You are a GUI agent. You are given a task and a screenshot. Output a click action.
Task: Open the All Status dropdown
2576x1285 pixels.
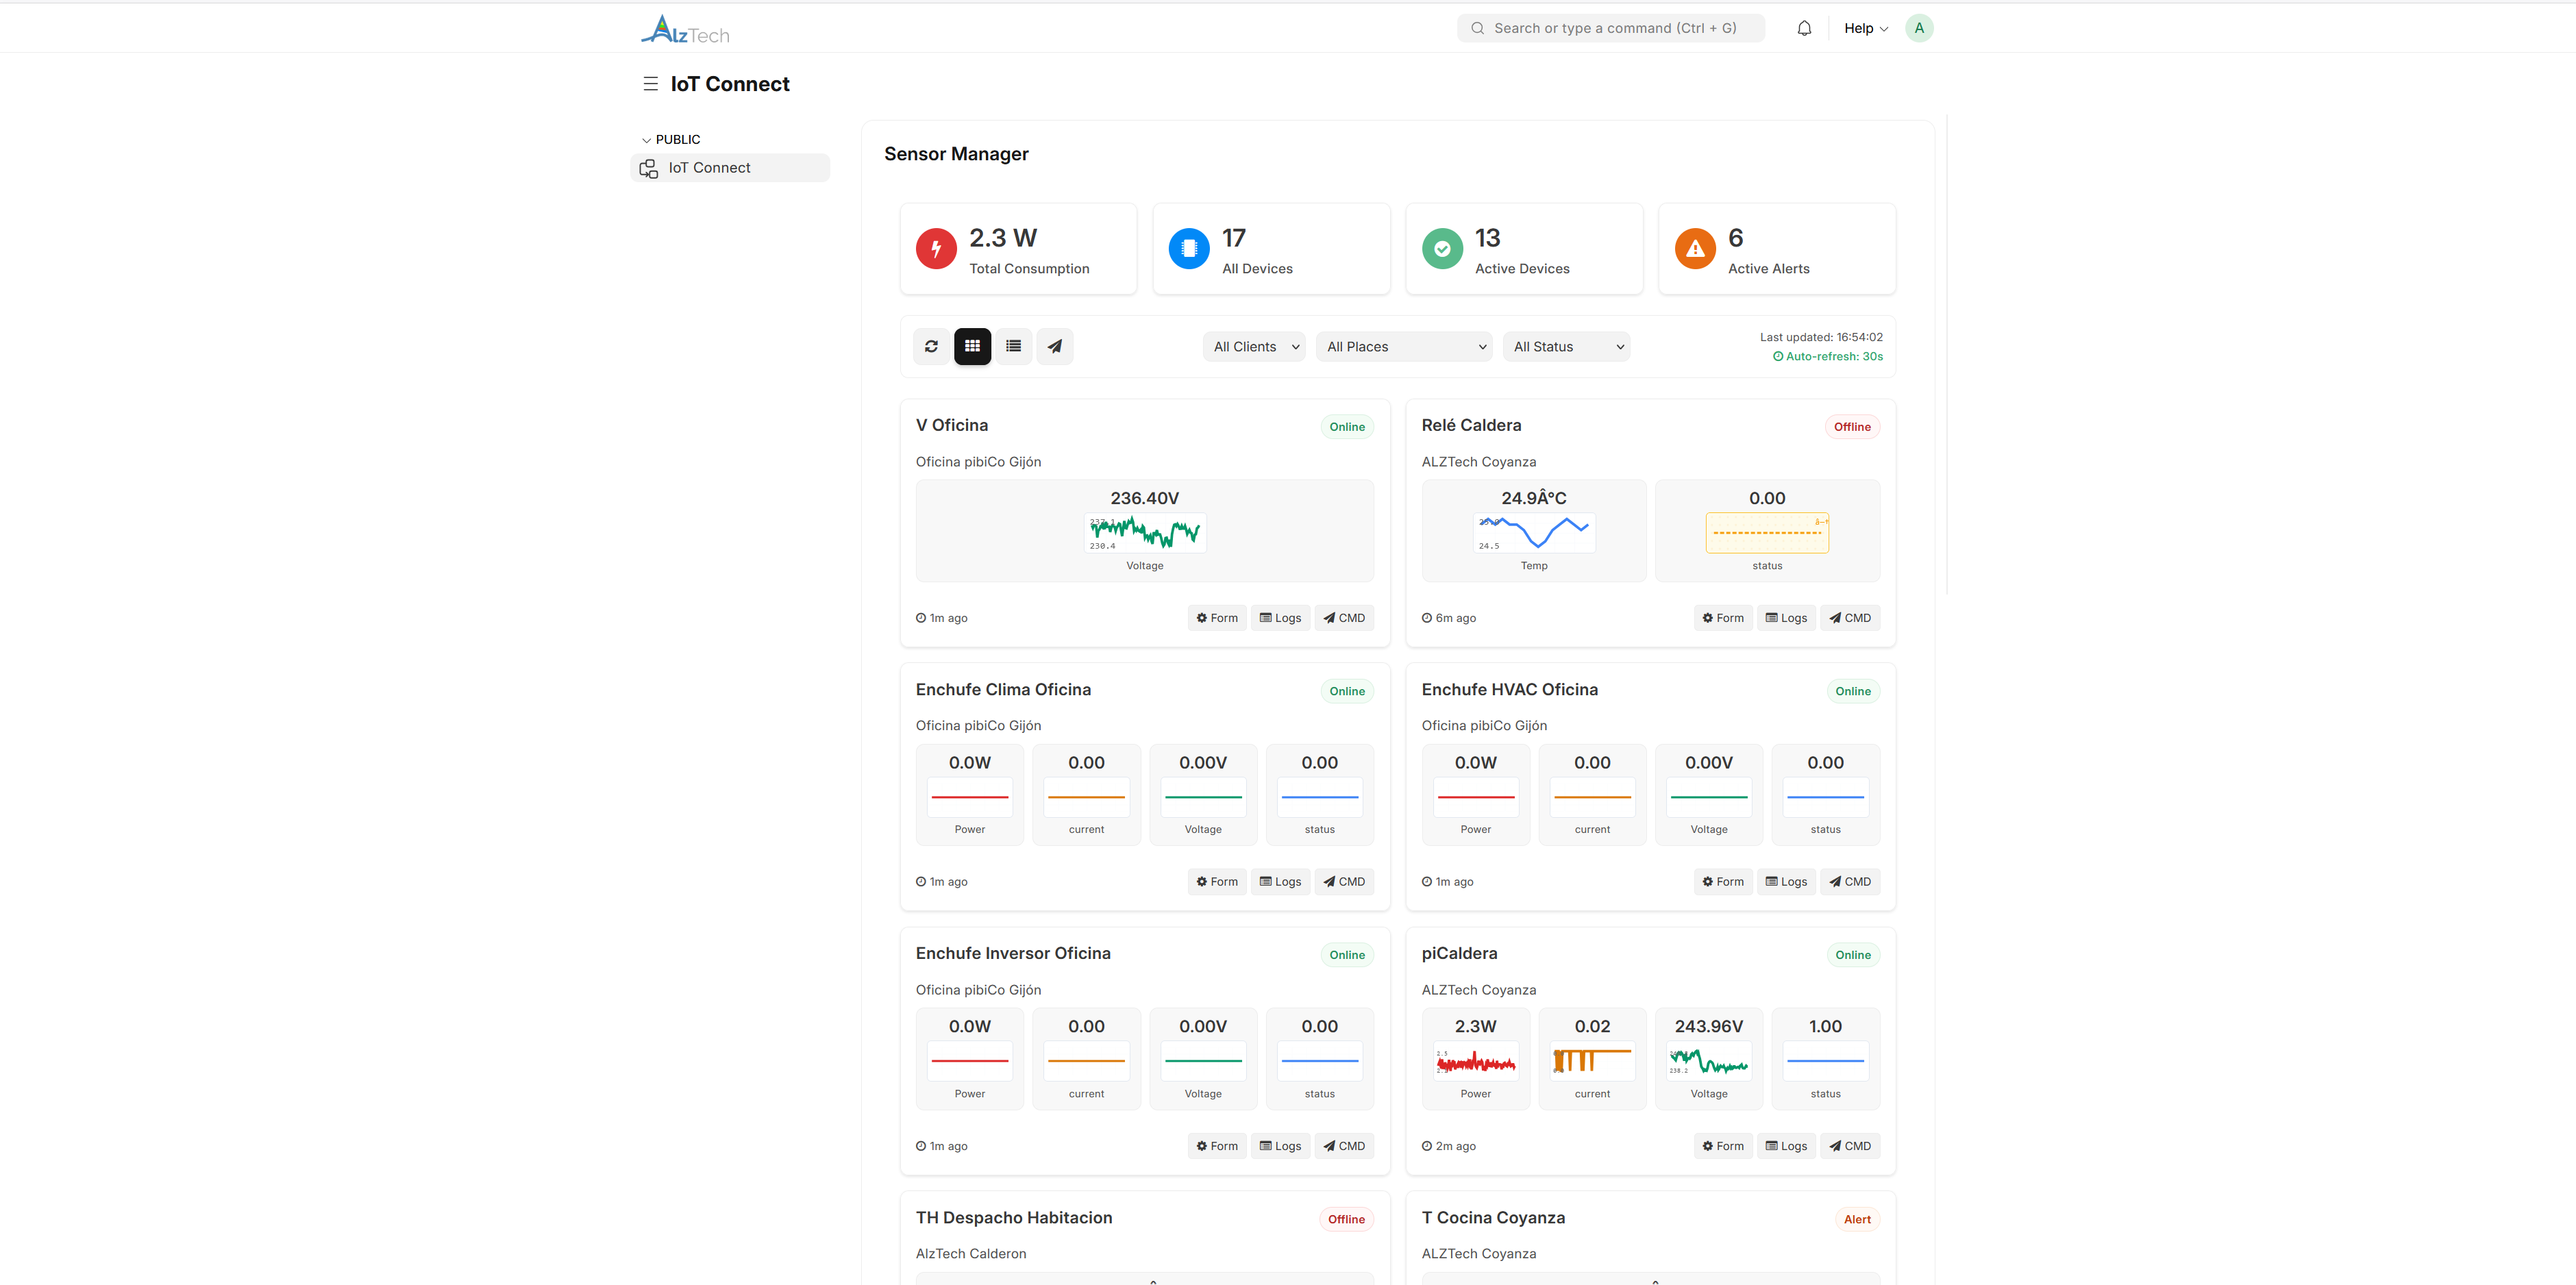(x=1566, y=346)
